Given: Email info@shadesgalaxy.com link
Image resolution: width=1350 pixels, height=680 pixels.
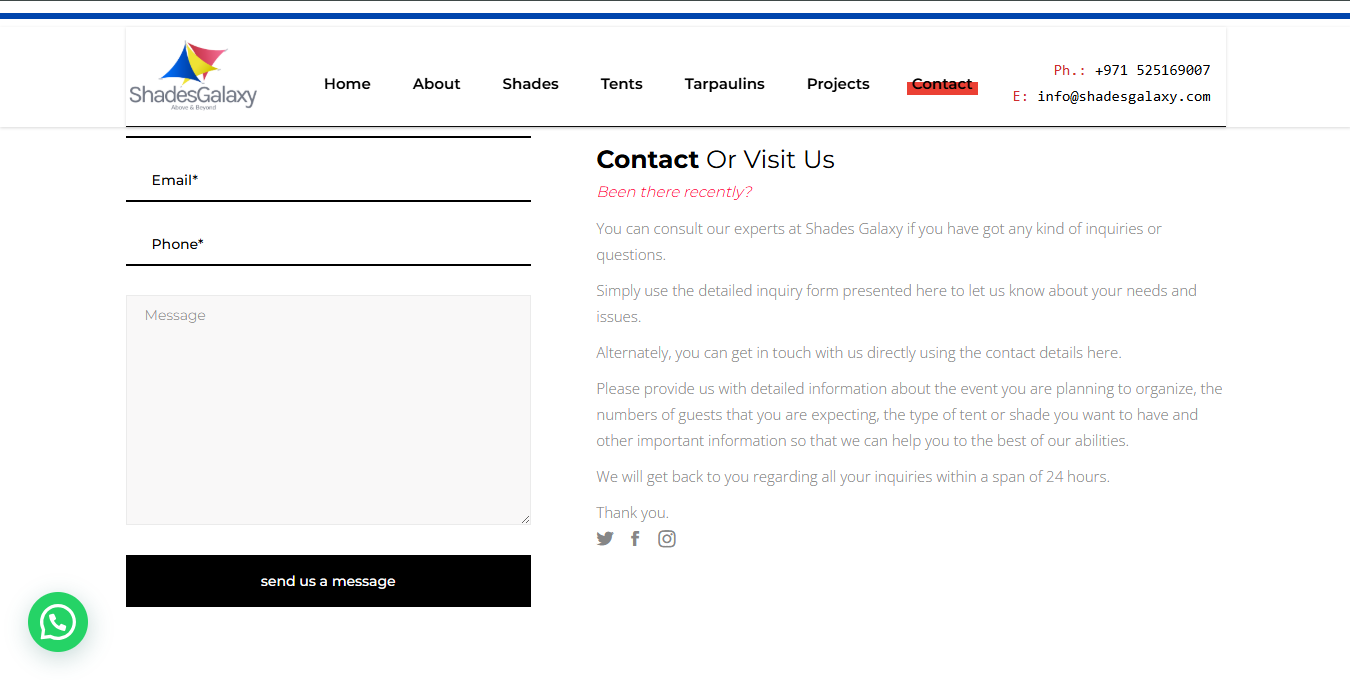Looking at the screenshot, I should (x=1124, y=97).
